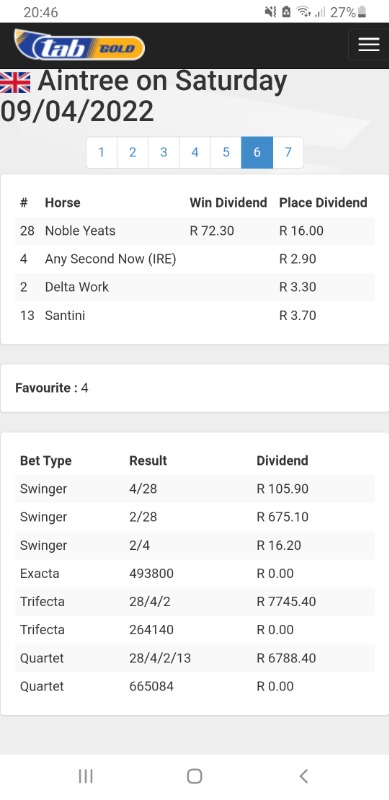
Task: Go to race 7 page
Action: (x=288, y=152)
